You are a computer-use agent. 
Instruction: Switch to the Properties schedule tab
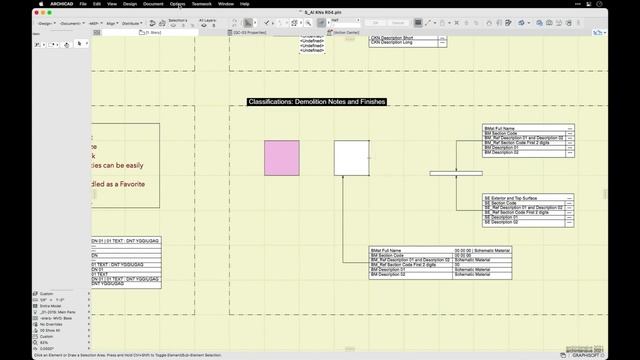coord(247,32)
